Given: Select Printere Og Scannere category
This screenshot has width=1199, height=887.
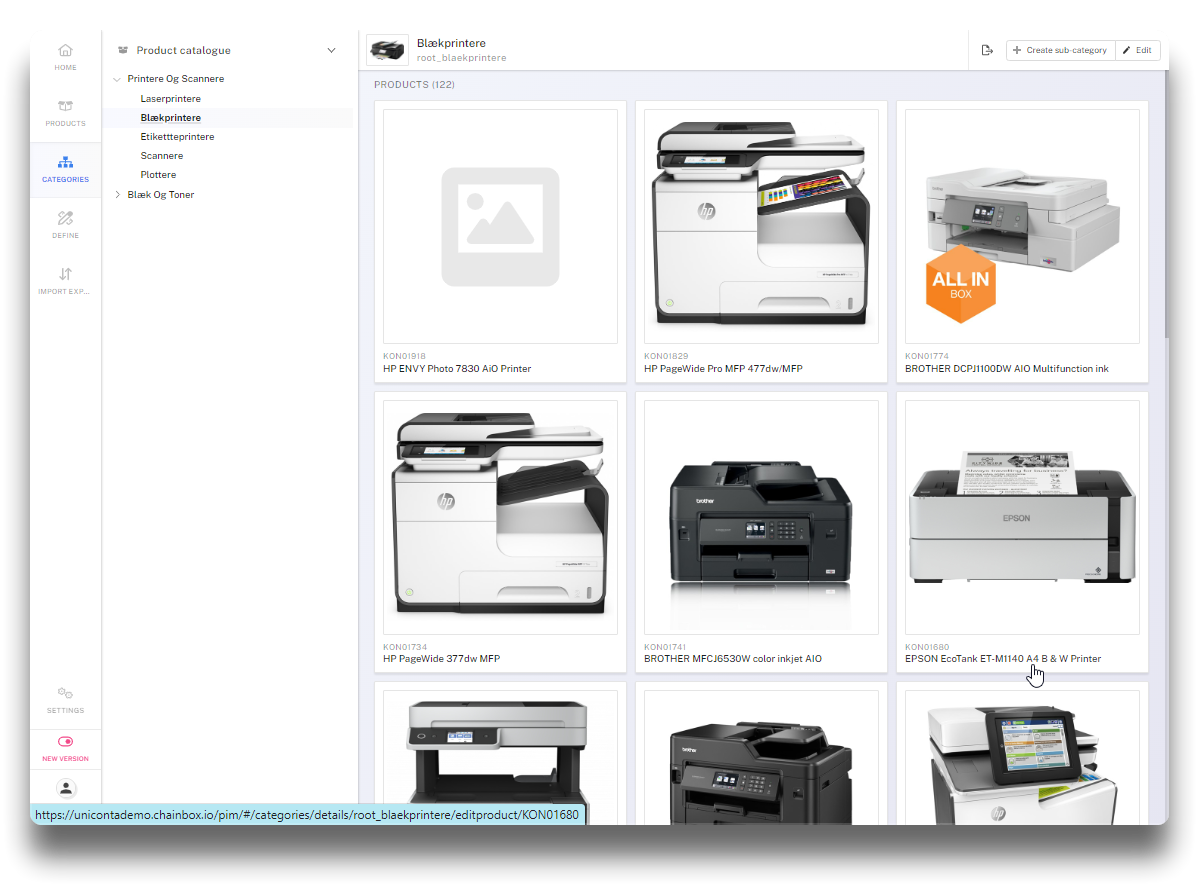Looking at the screenshot, I should point(176,79).
